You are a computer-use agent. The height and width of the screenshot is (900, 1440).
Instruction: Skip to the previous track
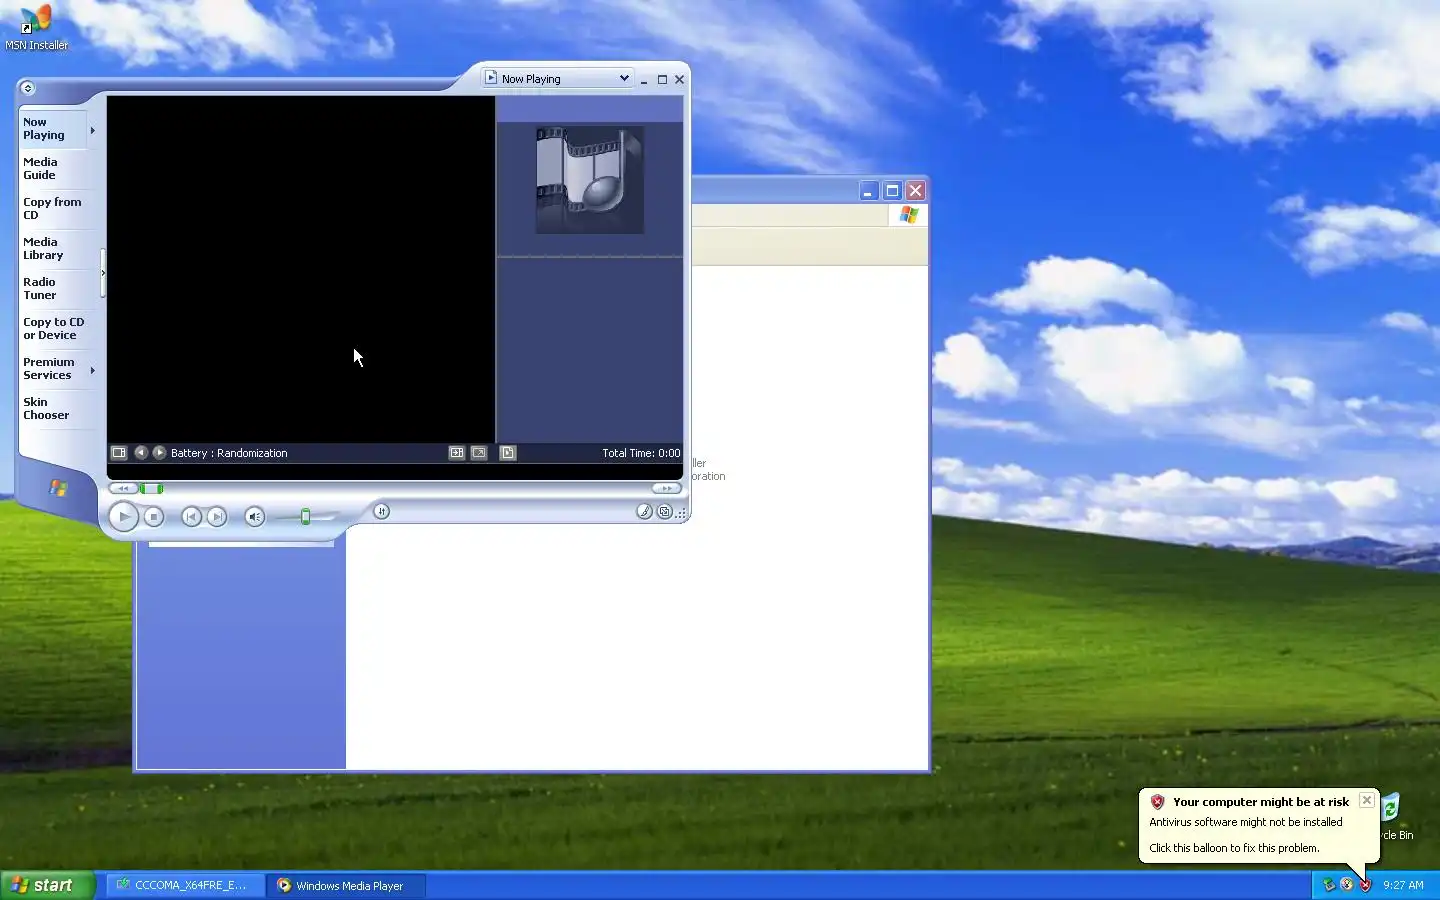click(x=191, y=517)
